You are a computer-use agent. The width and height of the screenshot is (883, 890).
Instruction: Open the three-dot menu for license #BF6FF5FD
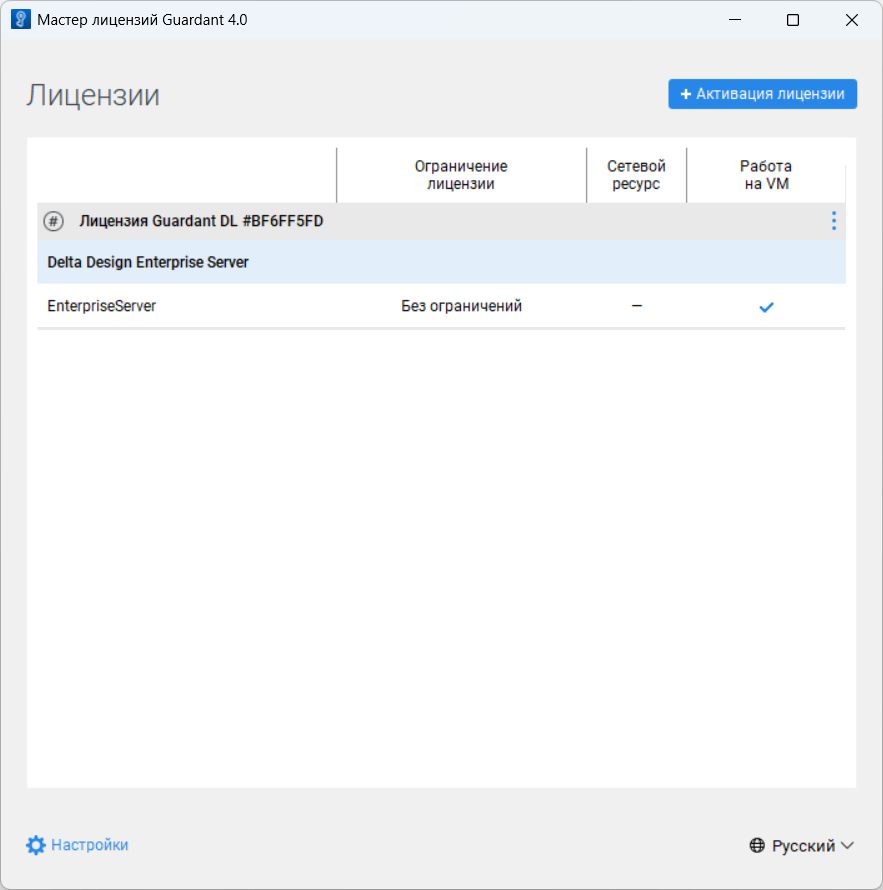point(834,221)
